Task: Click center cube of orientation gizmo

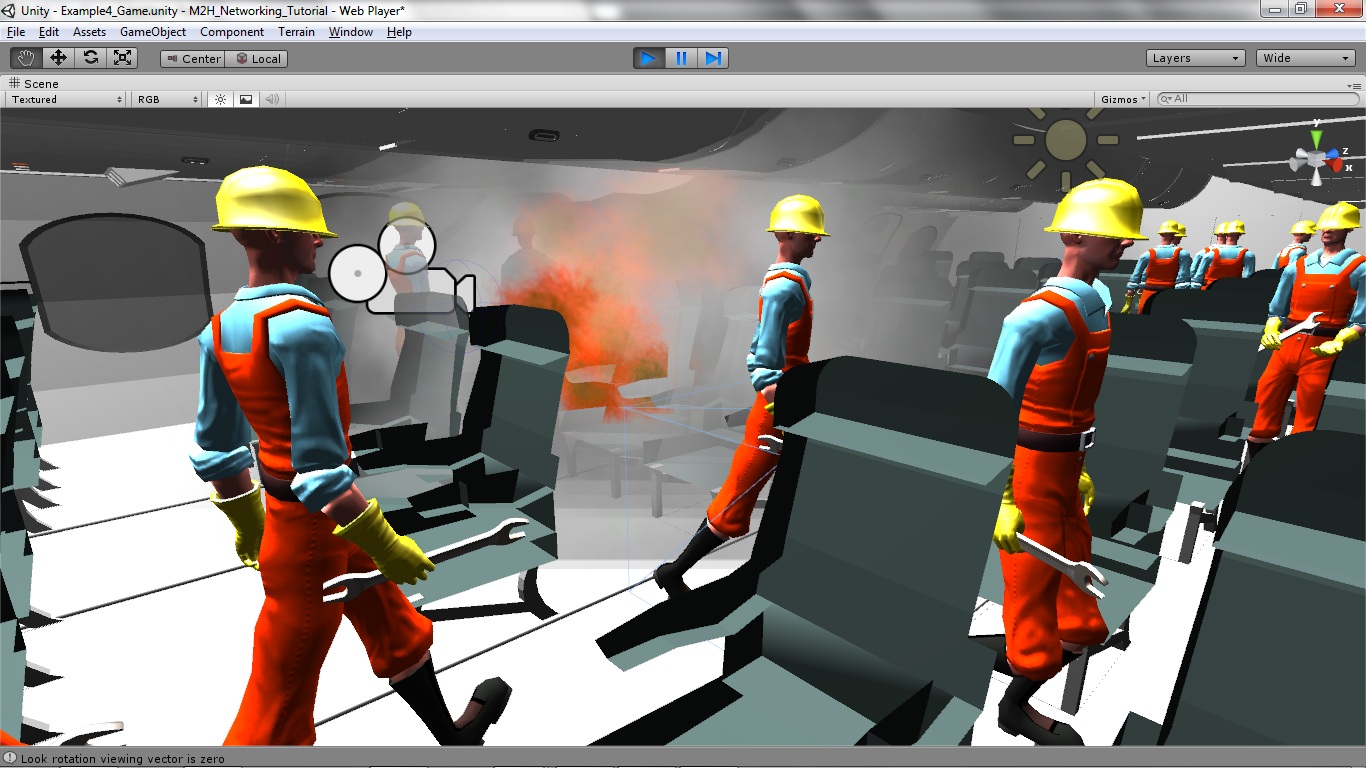Action: (x=1316, y=158)
